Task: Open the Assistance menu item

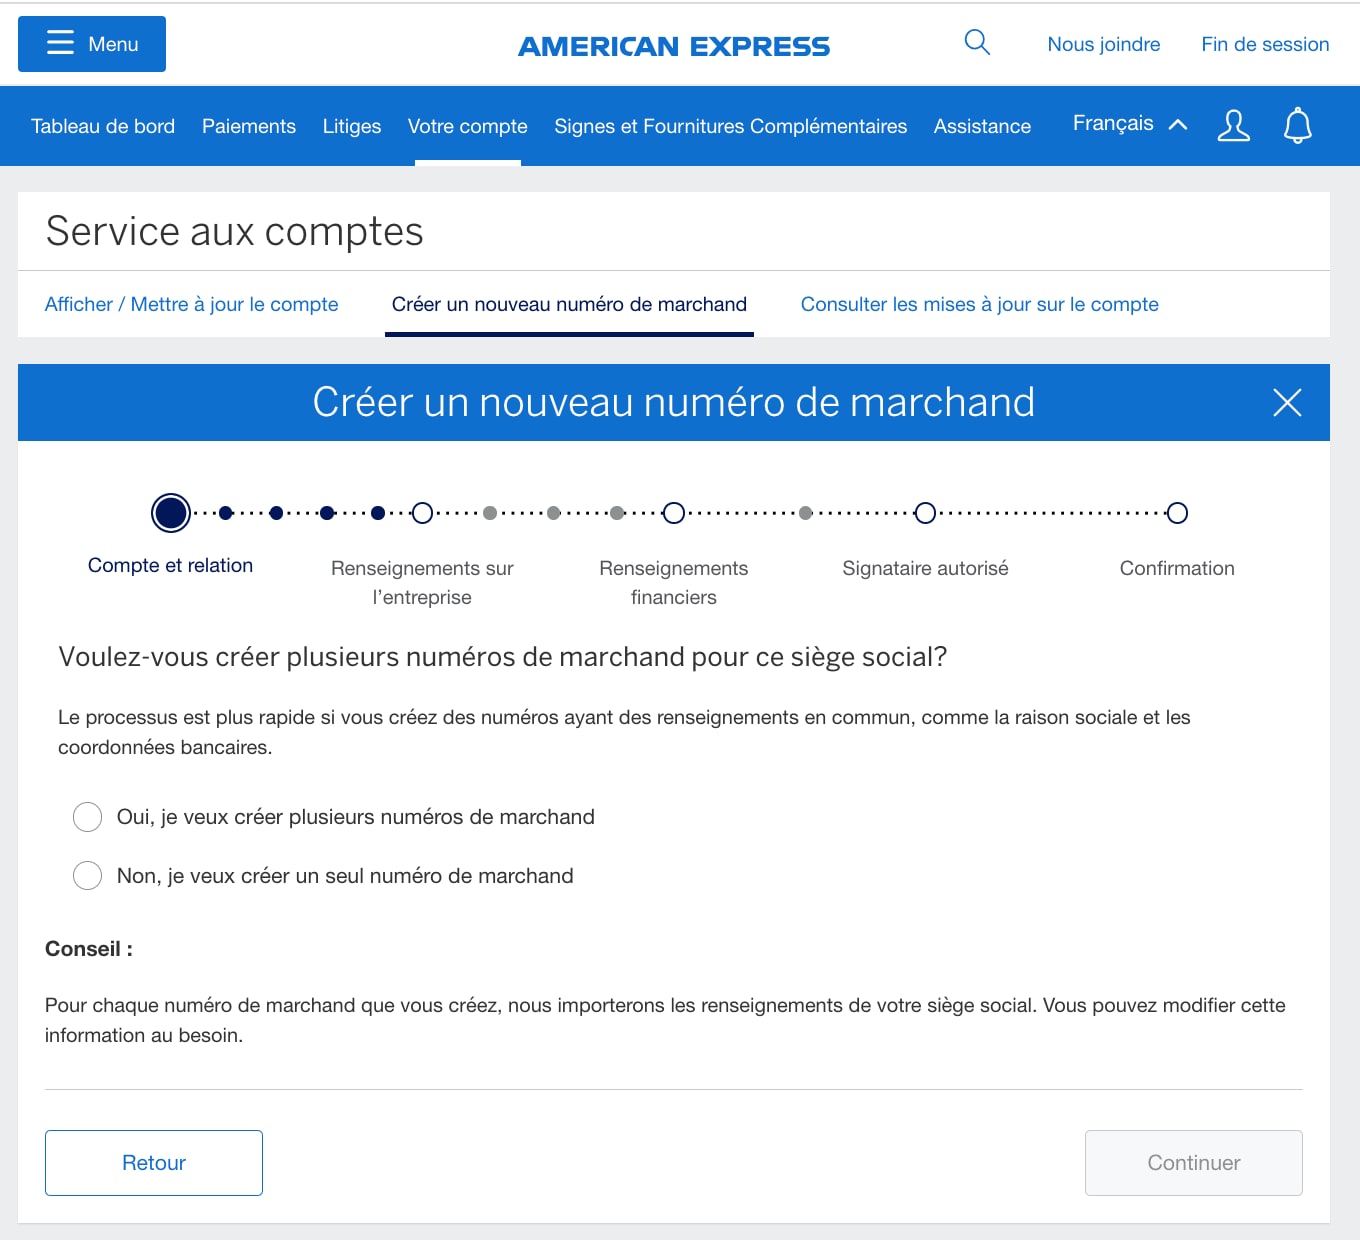Action: click(x=982, y=126)
